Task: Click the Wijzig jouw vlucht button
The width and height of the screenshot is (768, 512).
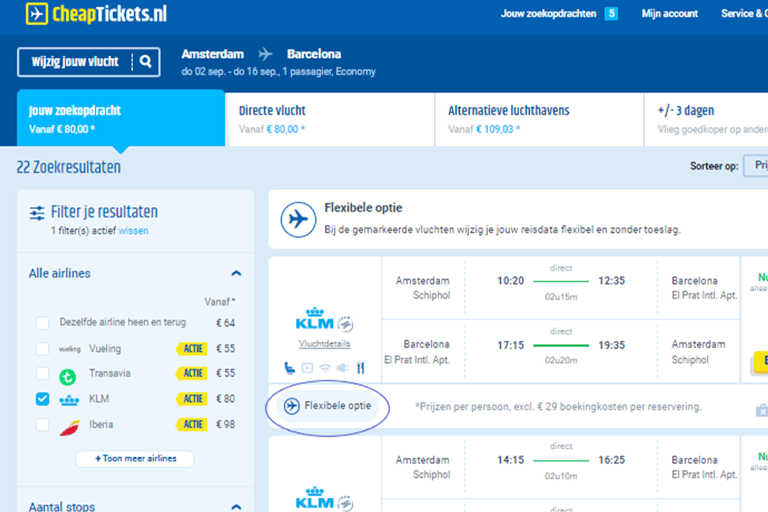Action: pyautogui.click(x=89, y=62)
